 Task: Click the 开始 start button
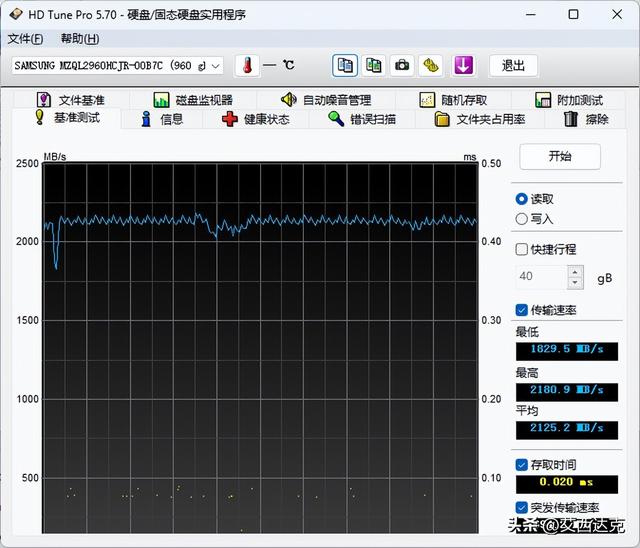point(560,156)
